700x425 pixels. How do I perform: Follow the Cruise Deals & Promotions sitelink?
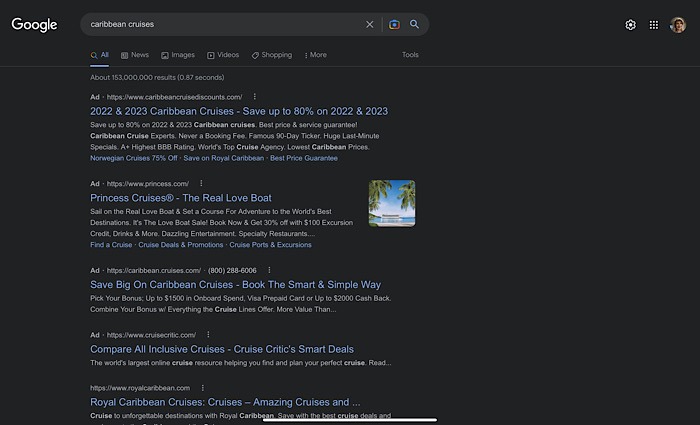point(181,245)
